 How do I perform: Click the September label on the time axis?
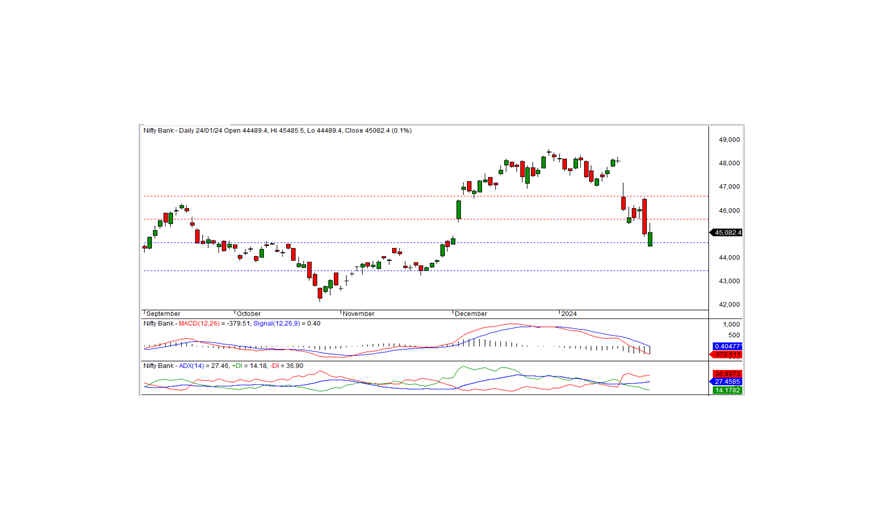point(163,313)
